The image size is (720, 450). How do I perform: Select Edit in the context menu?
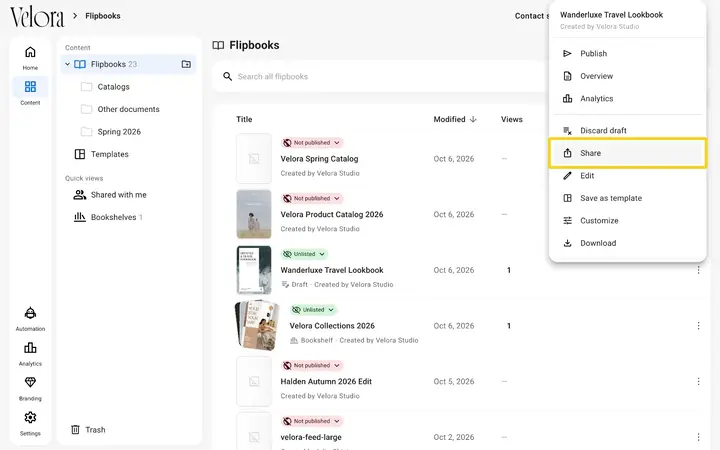(627, 176)
